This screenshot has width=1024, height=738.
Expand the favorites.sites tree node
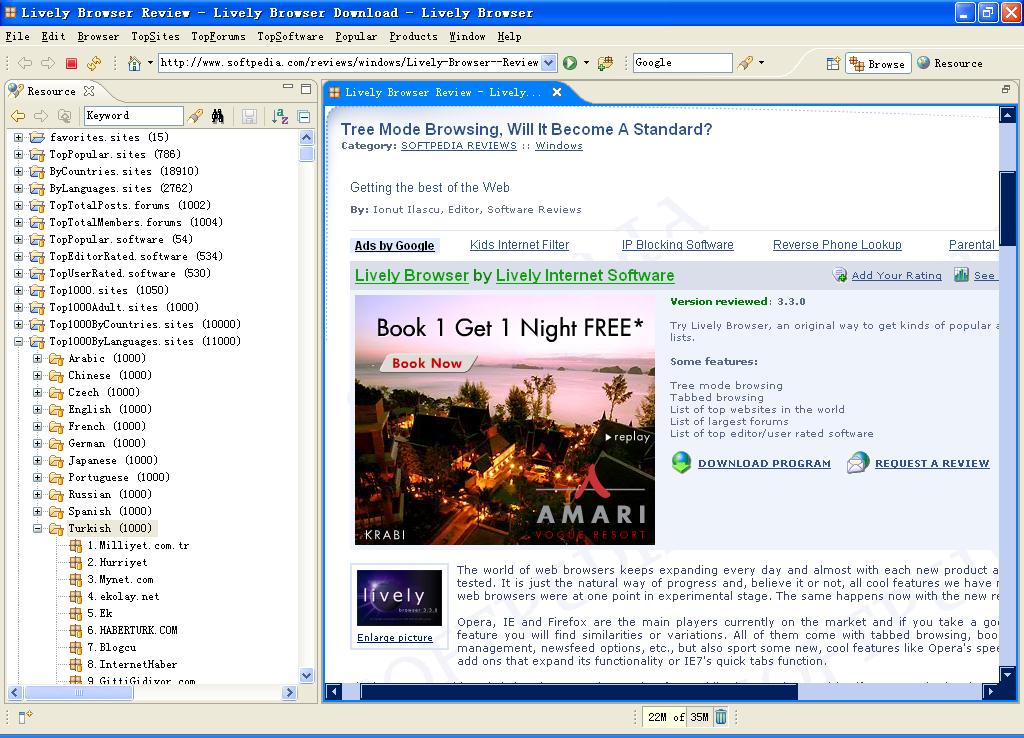click(x=18, y=137)
